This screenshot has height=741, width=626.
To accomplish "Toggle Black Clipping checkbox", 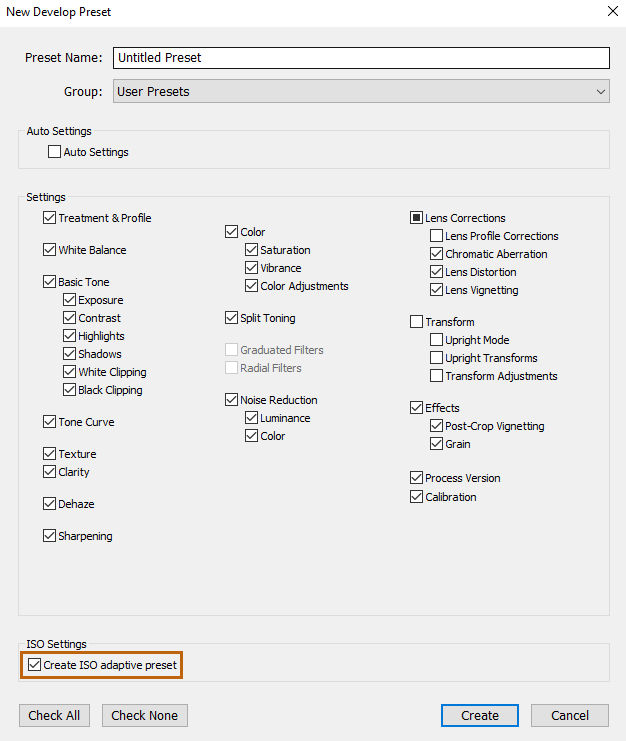I will click(x=69, y=389).
